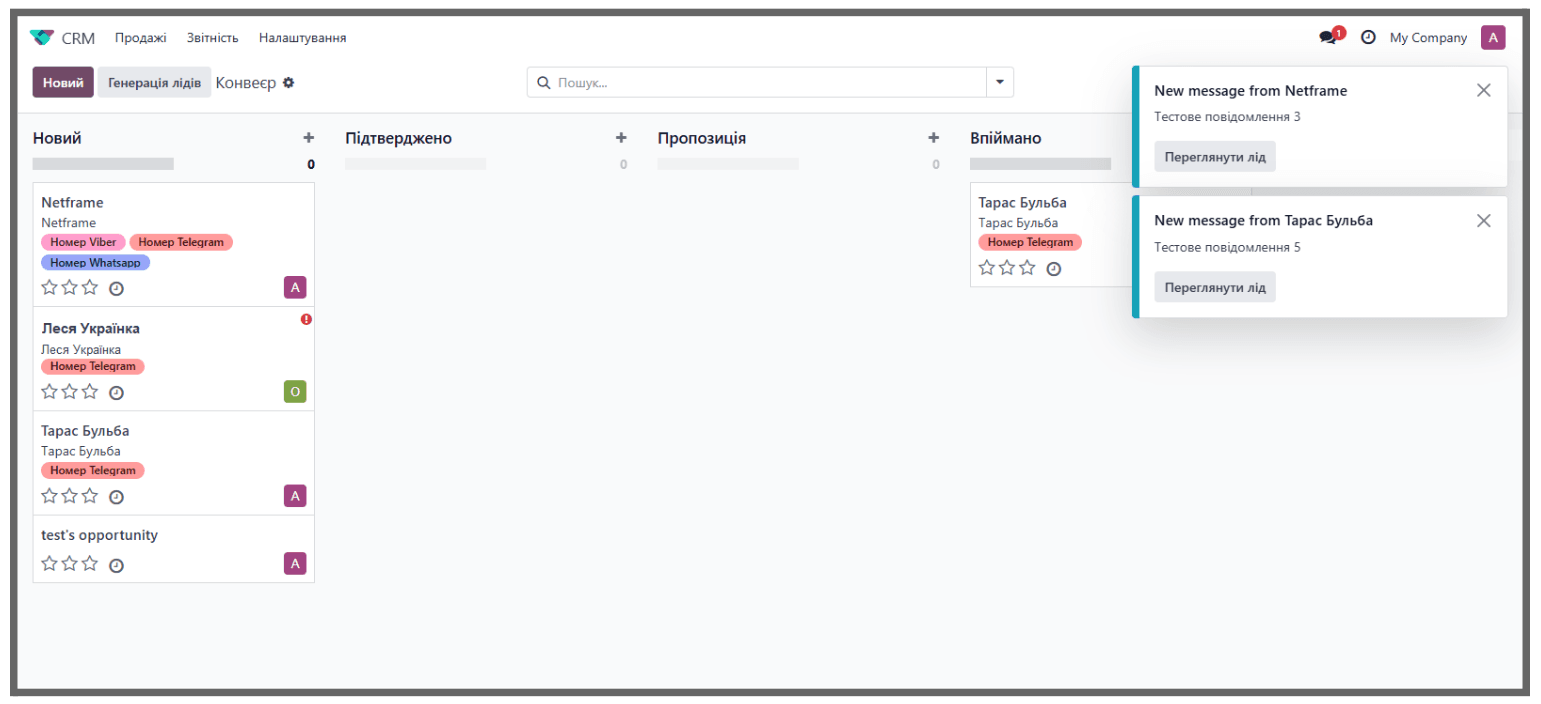Click Переглянути лід in the Netframe notification
This screenshot has width=1541, height=704.
pyautogui.click(x=1215, y=157)
